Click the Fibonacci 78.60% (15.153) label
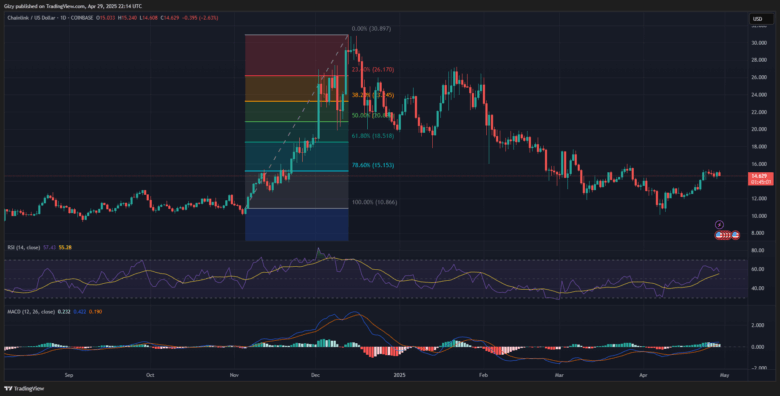Screen dimensions: 780x396 tap(373, 165)
